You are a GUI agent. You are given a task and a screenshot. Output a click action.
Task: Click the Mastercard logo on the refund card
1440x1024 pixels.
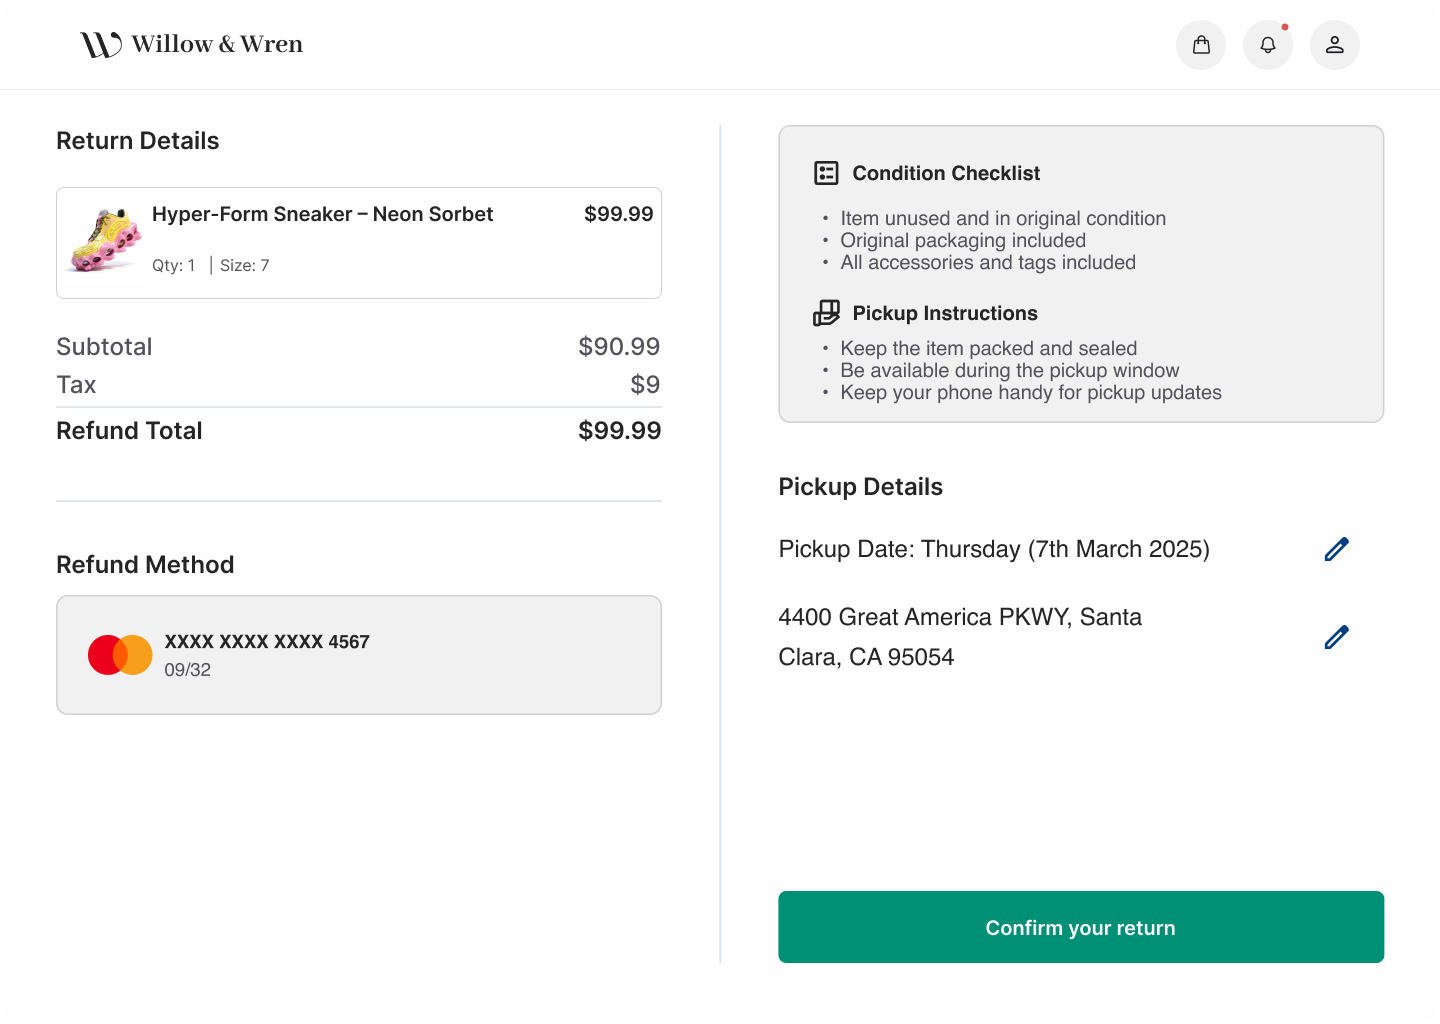click(x=120, y=654)
